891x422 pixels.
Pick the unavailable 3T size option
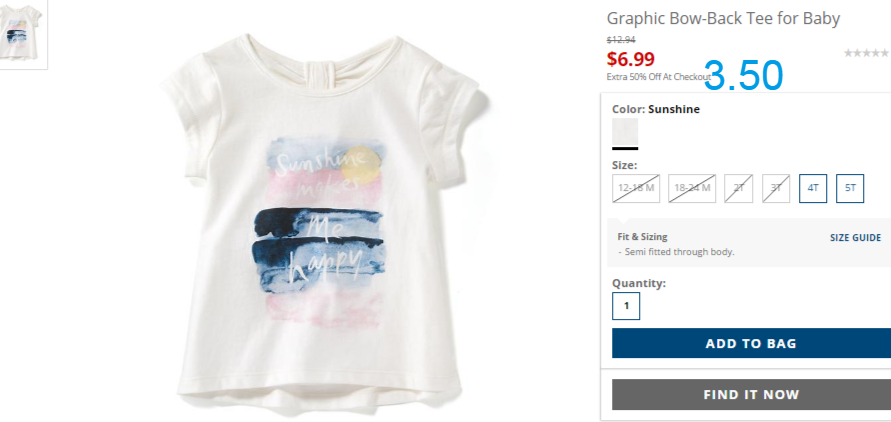click(776, 189)
